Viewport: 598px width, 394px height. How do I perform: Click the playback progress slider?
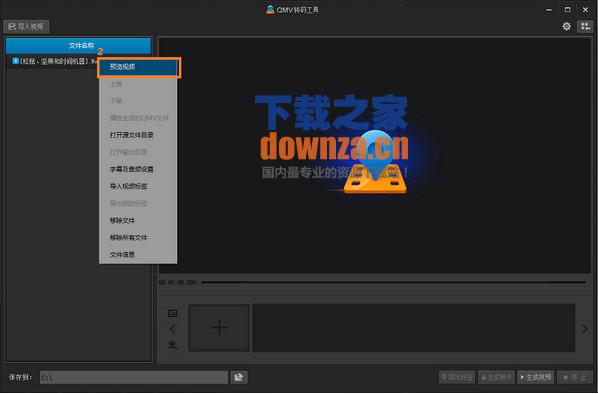click(x=394, y=283)
